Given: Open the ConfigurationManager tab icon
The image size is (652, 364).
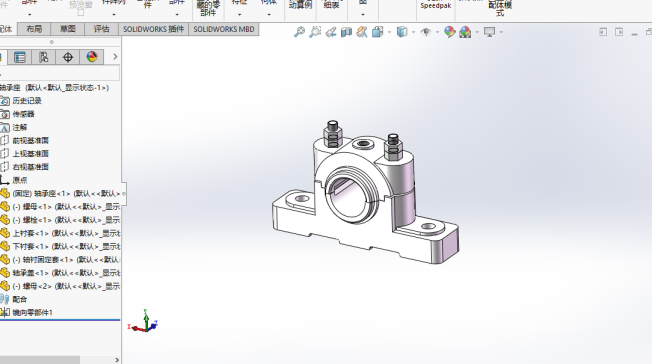Looking at the screenshot, I should point(43,57).
